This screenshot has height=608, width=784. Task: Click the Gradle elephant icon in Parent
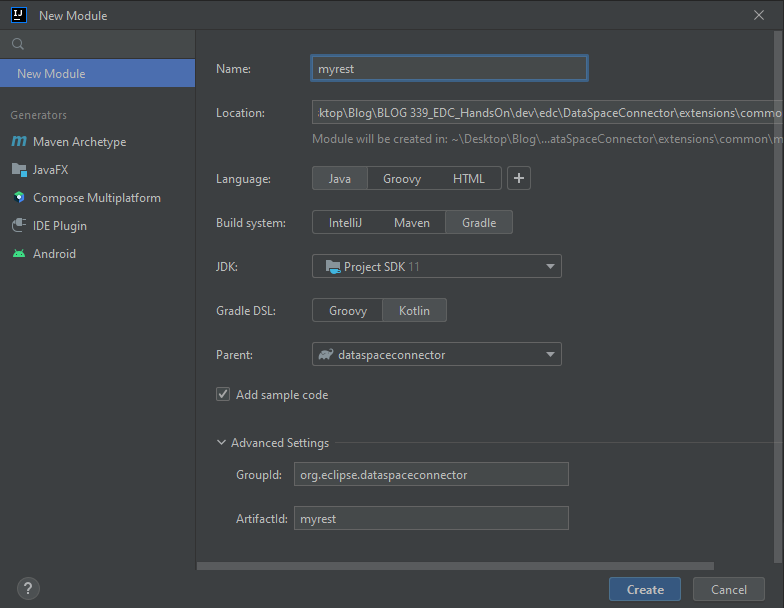point(326,354)
